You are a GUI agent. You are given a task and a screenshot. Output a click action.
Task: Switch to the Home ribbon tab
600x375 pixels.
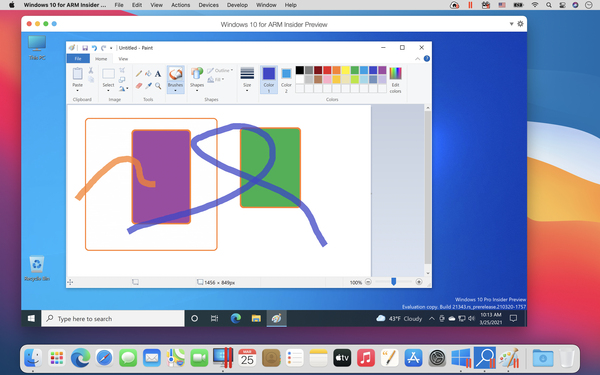click(101, 59)
